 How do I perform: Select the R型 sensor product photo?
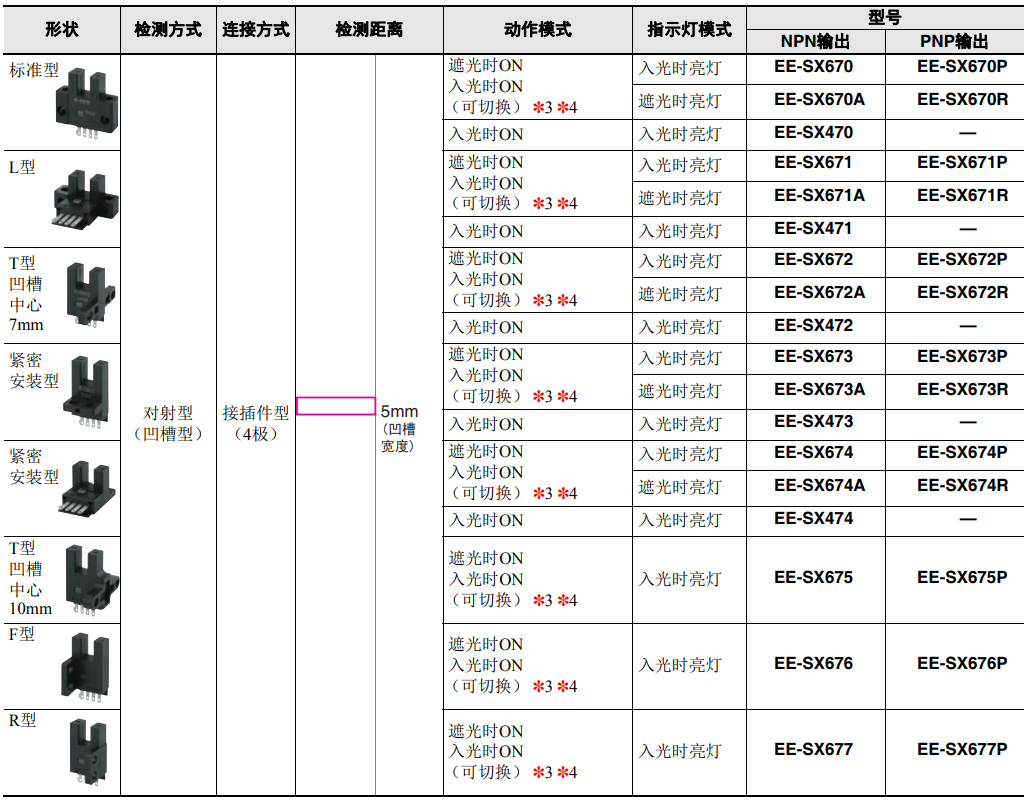88,752
